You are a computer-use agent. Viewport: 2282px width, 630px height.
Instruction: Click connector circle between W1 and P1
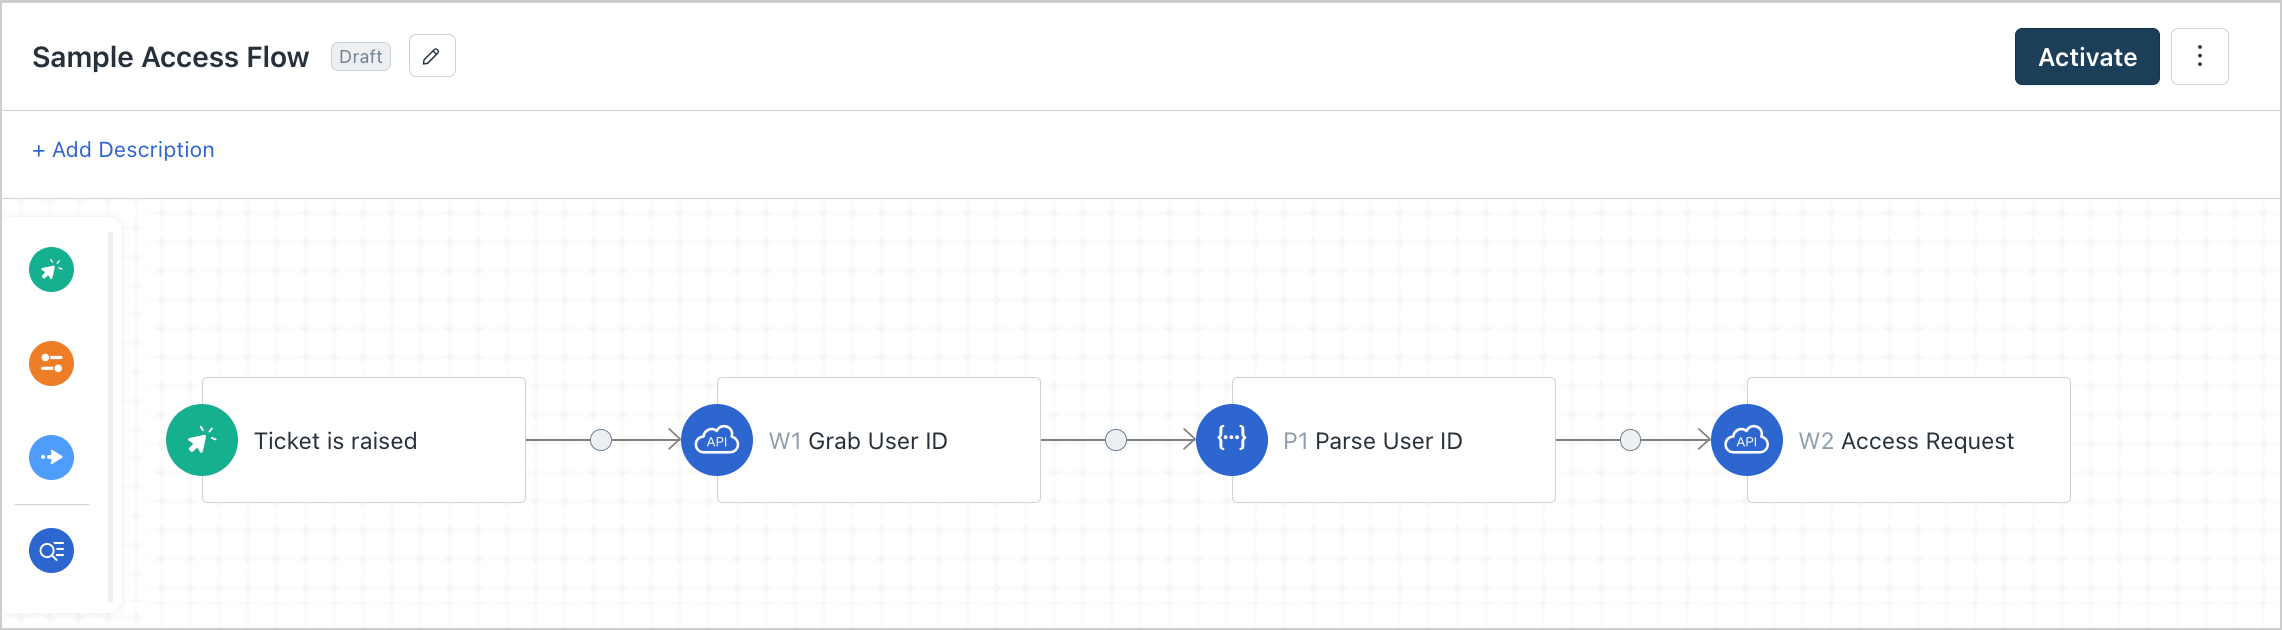tap(1116, 440)
